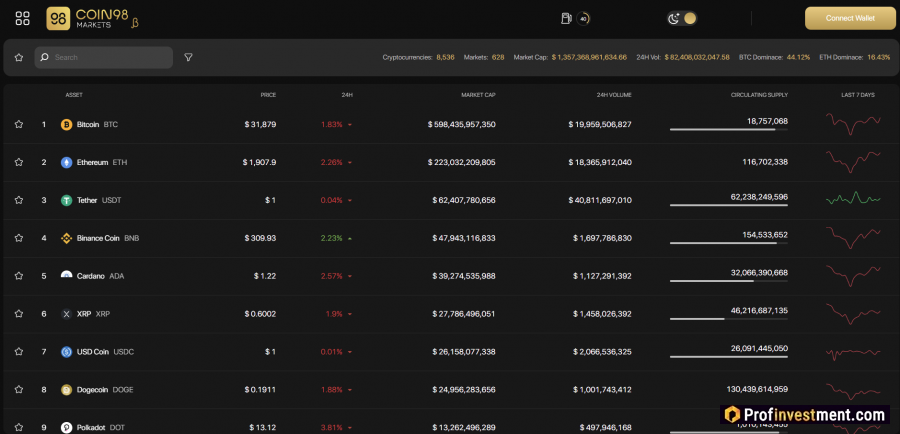The height and width of the screenshot is (434, 900).
Task: Open the Bitcoin asset name link
Action: click(x=88, y=125)
